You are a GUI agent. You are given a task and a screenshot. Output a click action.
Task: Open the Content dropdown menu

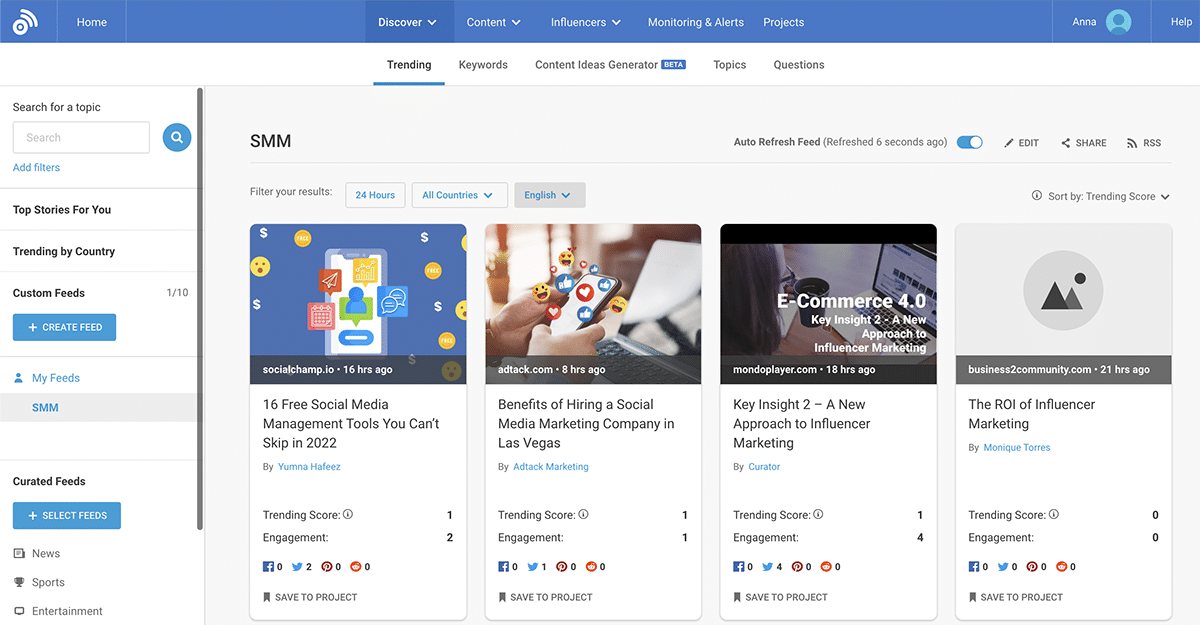pos(493,22)
